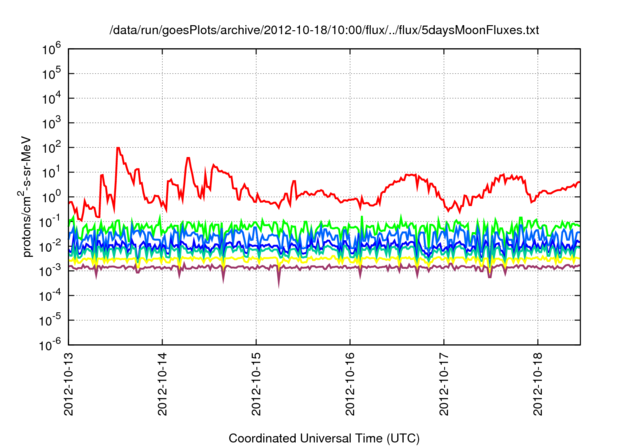Click the x-axis date 2012-10-16
Image resolution: width=640 pixels, height=448 pixels.
point(350,383)
